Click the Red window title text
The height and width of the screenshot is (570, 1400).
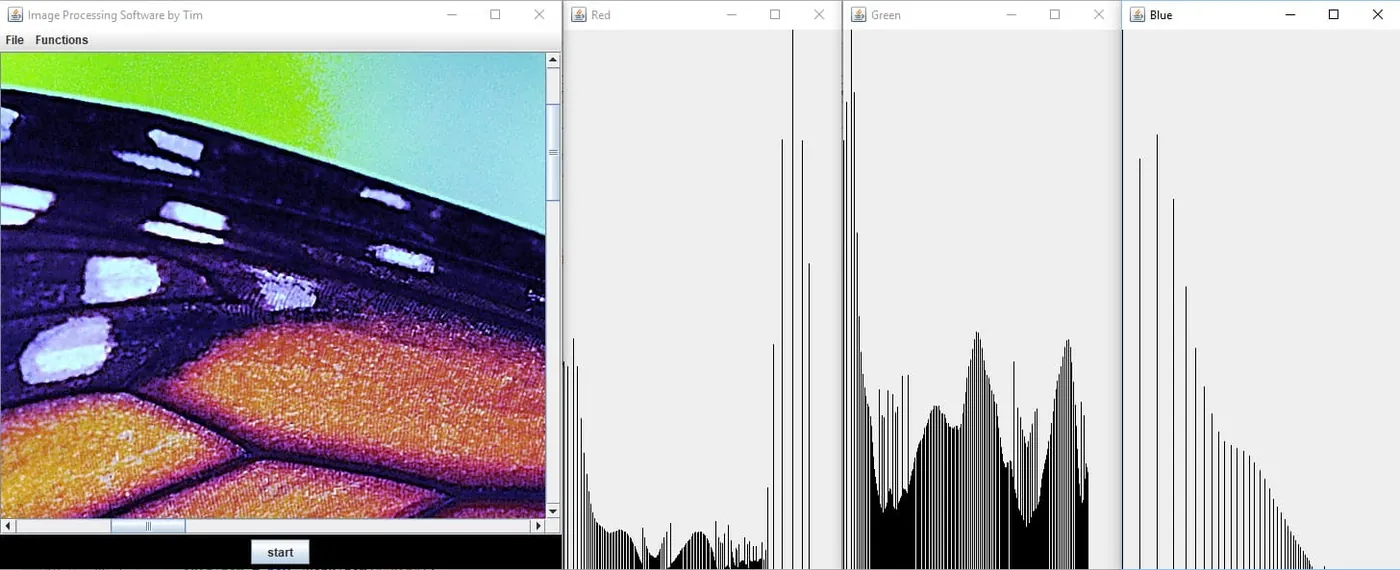coord(601,15)
